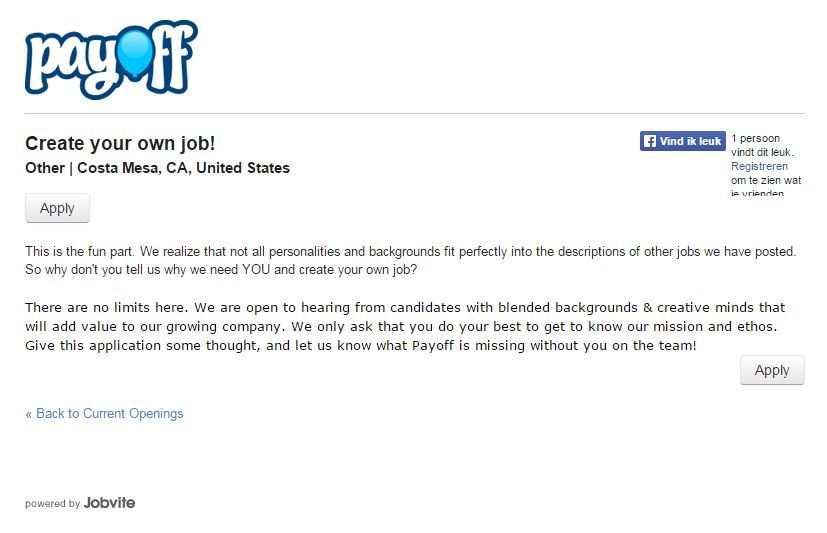Image resolution: width=827 pixels, height=533 pixels.
Task: Click the "powered by" text
Action: pos(52,503)
